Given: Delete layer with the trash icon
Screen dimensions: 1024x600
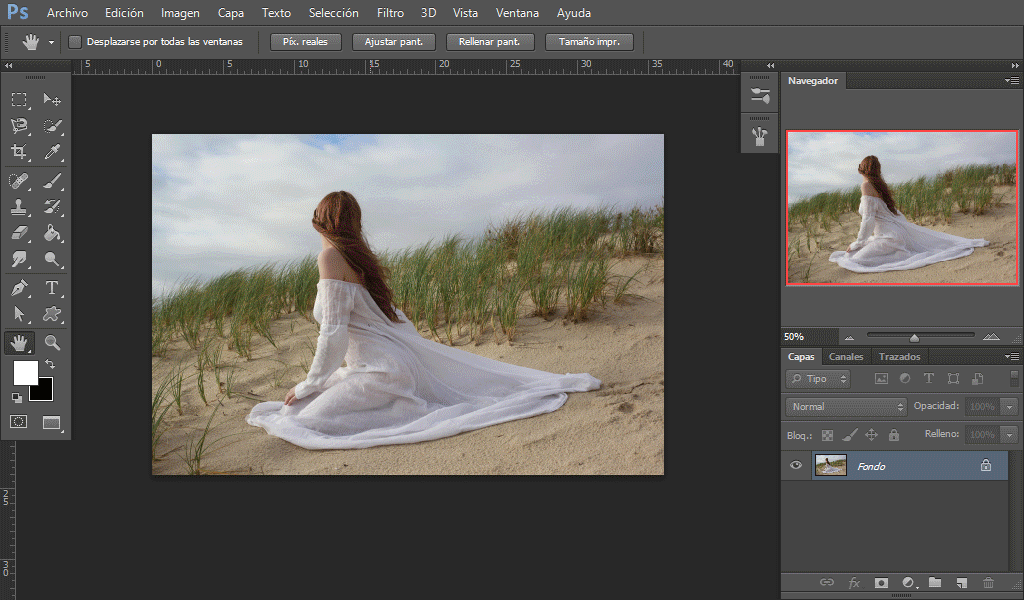Looking at the screenshot, I should (x=988, y=582).
